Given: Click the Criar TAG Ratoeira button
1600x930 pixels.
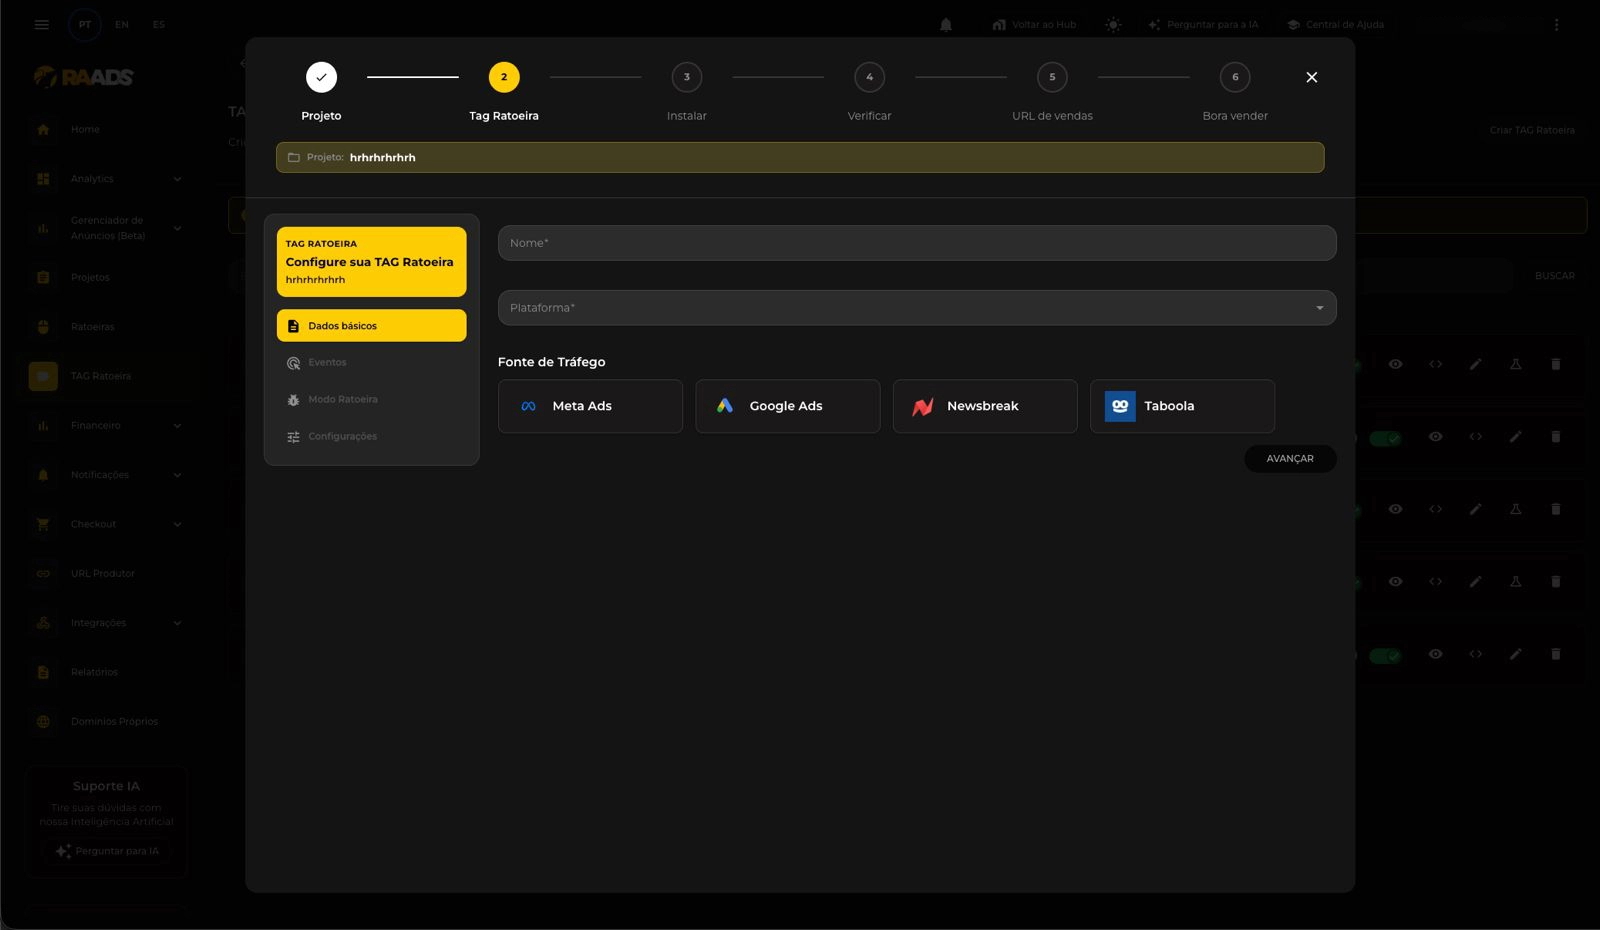Looking at the screenshot, I should (1532, 130).
